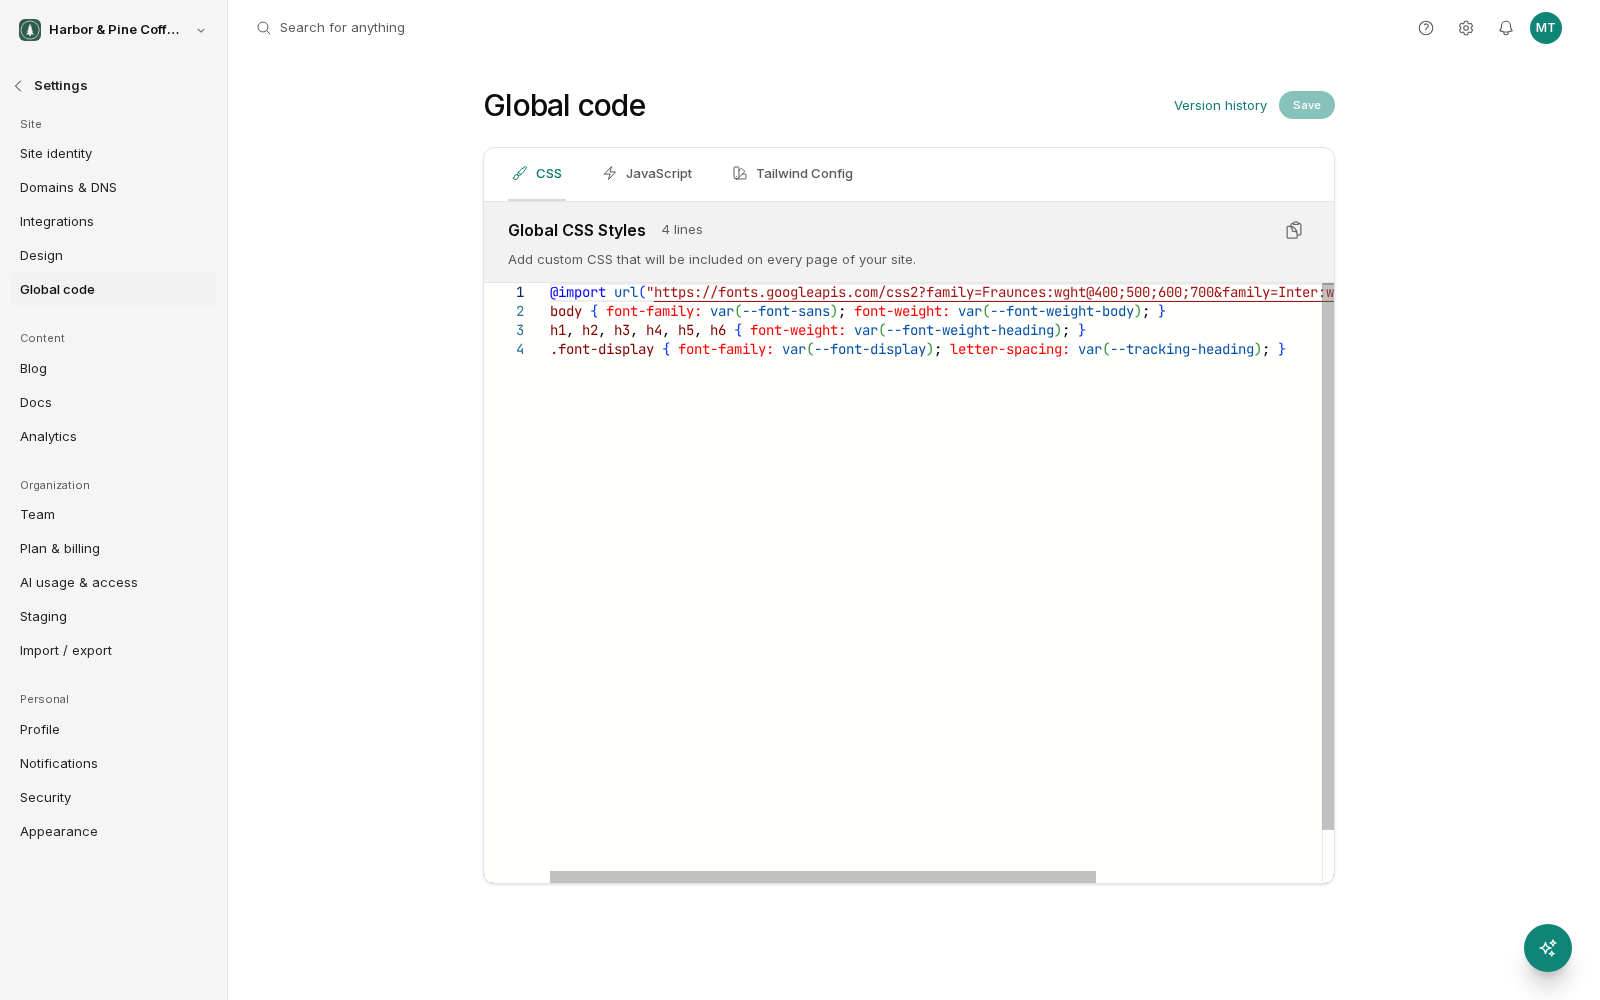The height and width of the screenshot is (1000, 1600).
Task: Click the body rule on line 2
Action: [857, 312]
